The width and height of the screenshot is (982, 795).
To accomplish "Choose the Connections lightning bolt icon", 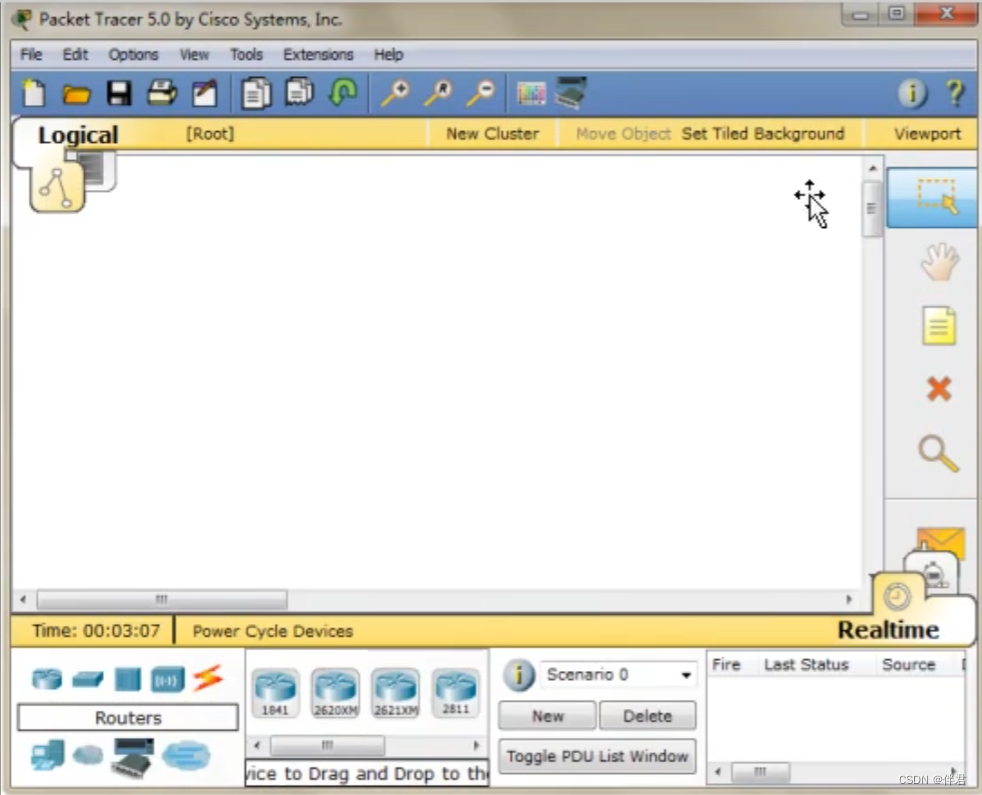I will (x=208, y=678).
